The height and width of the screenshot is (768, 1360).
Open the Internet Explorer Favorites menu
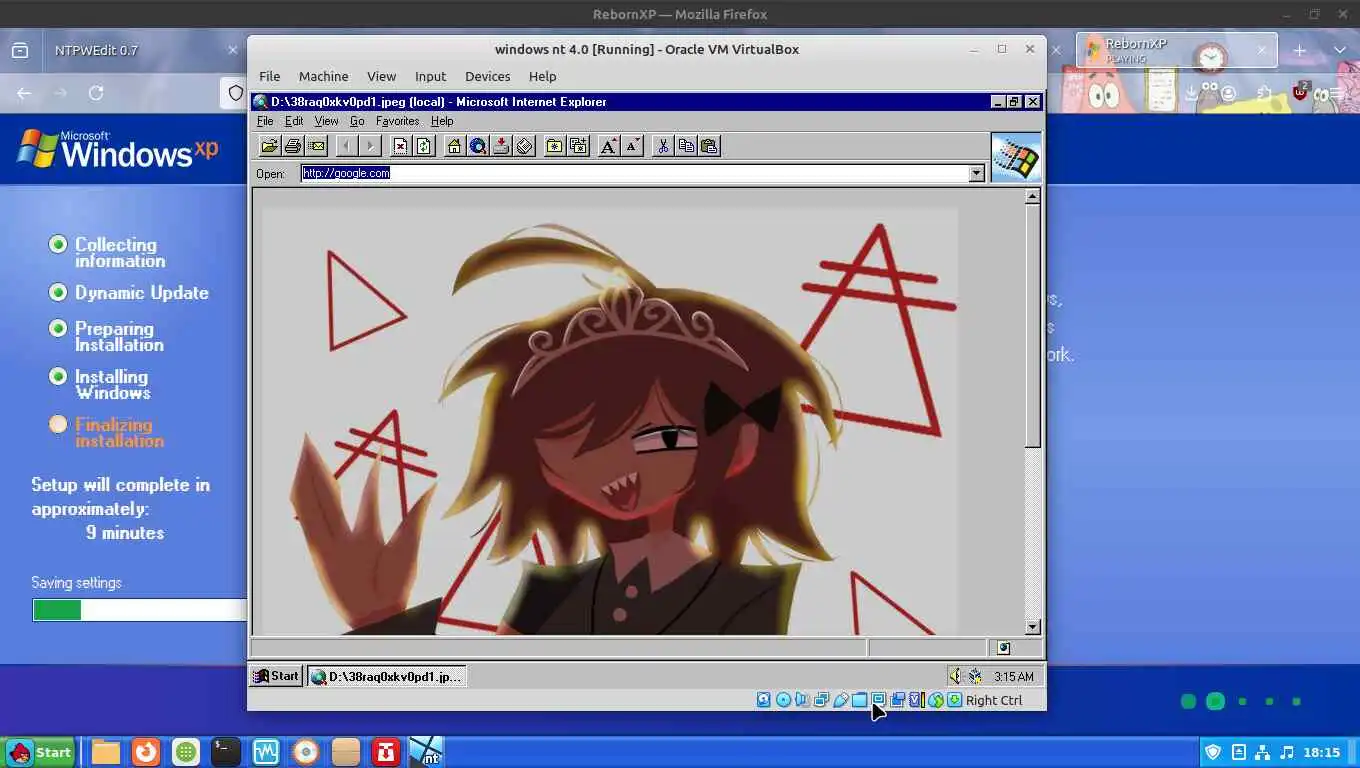point(397,121)
